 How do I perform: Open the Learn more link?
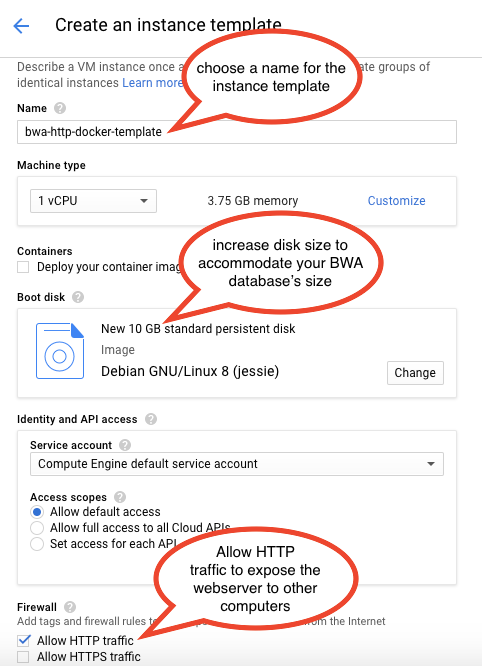coord(152,83)
